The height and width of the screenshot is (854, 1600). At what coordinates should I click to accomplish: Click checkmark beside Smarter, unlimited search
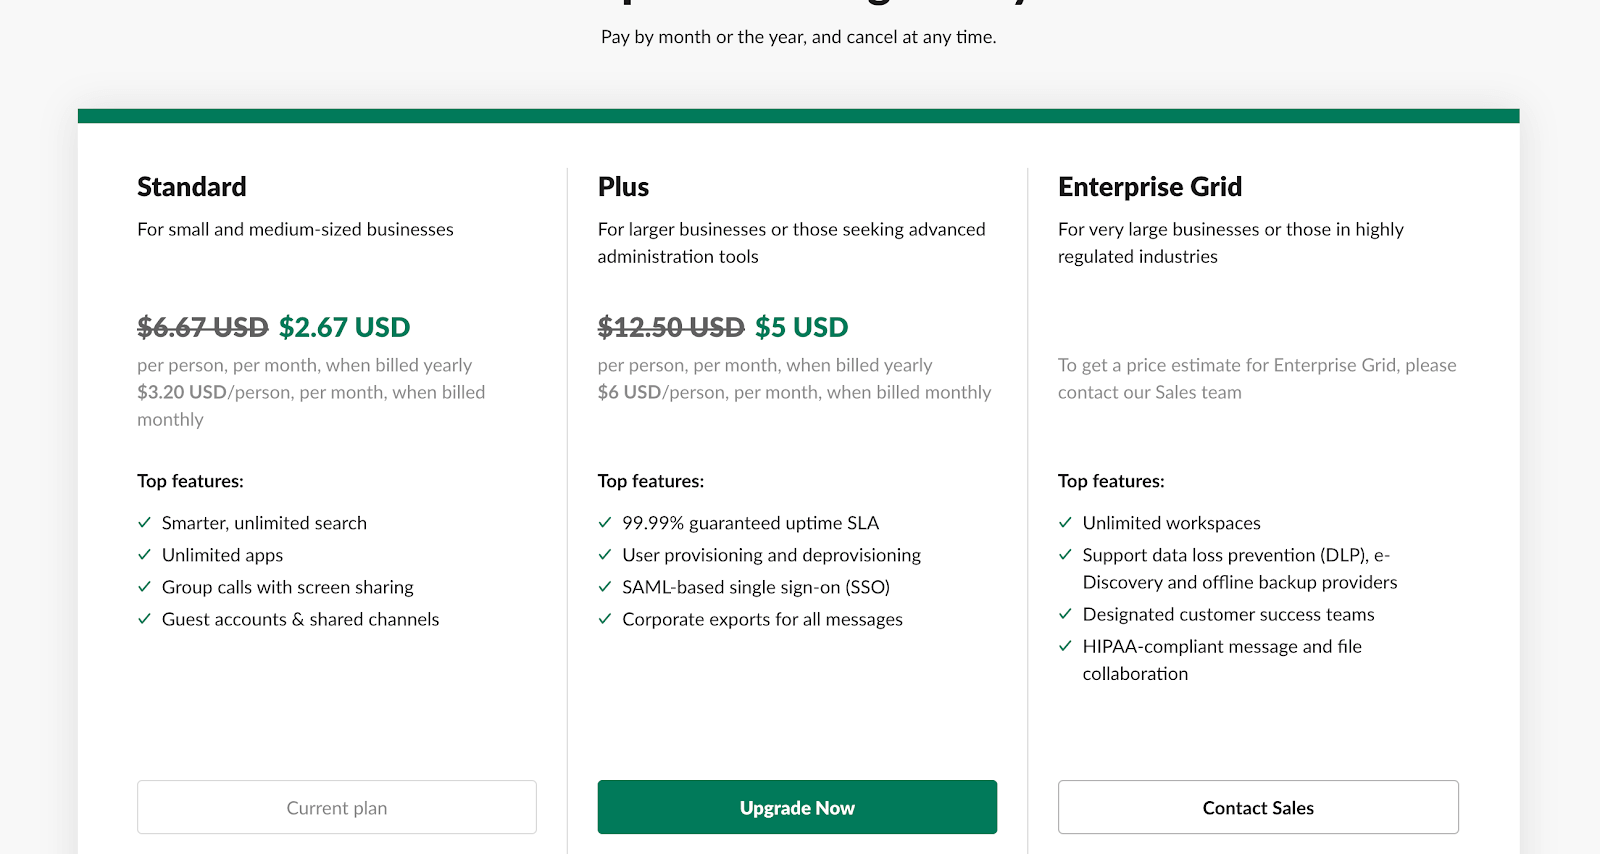[144, 523]
